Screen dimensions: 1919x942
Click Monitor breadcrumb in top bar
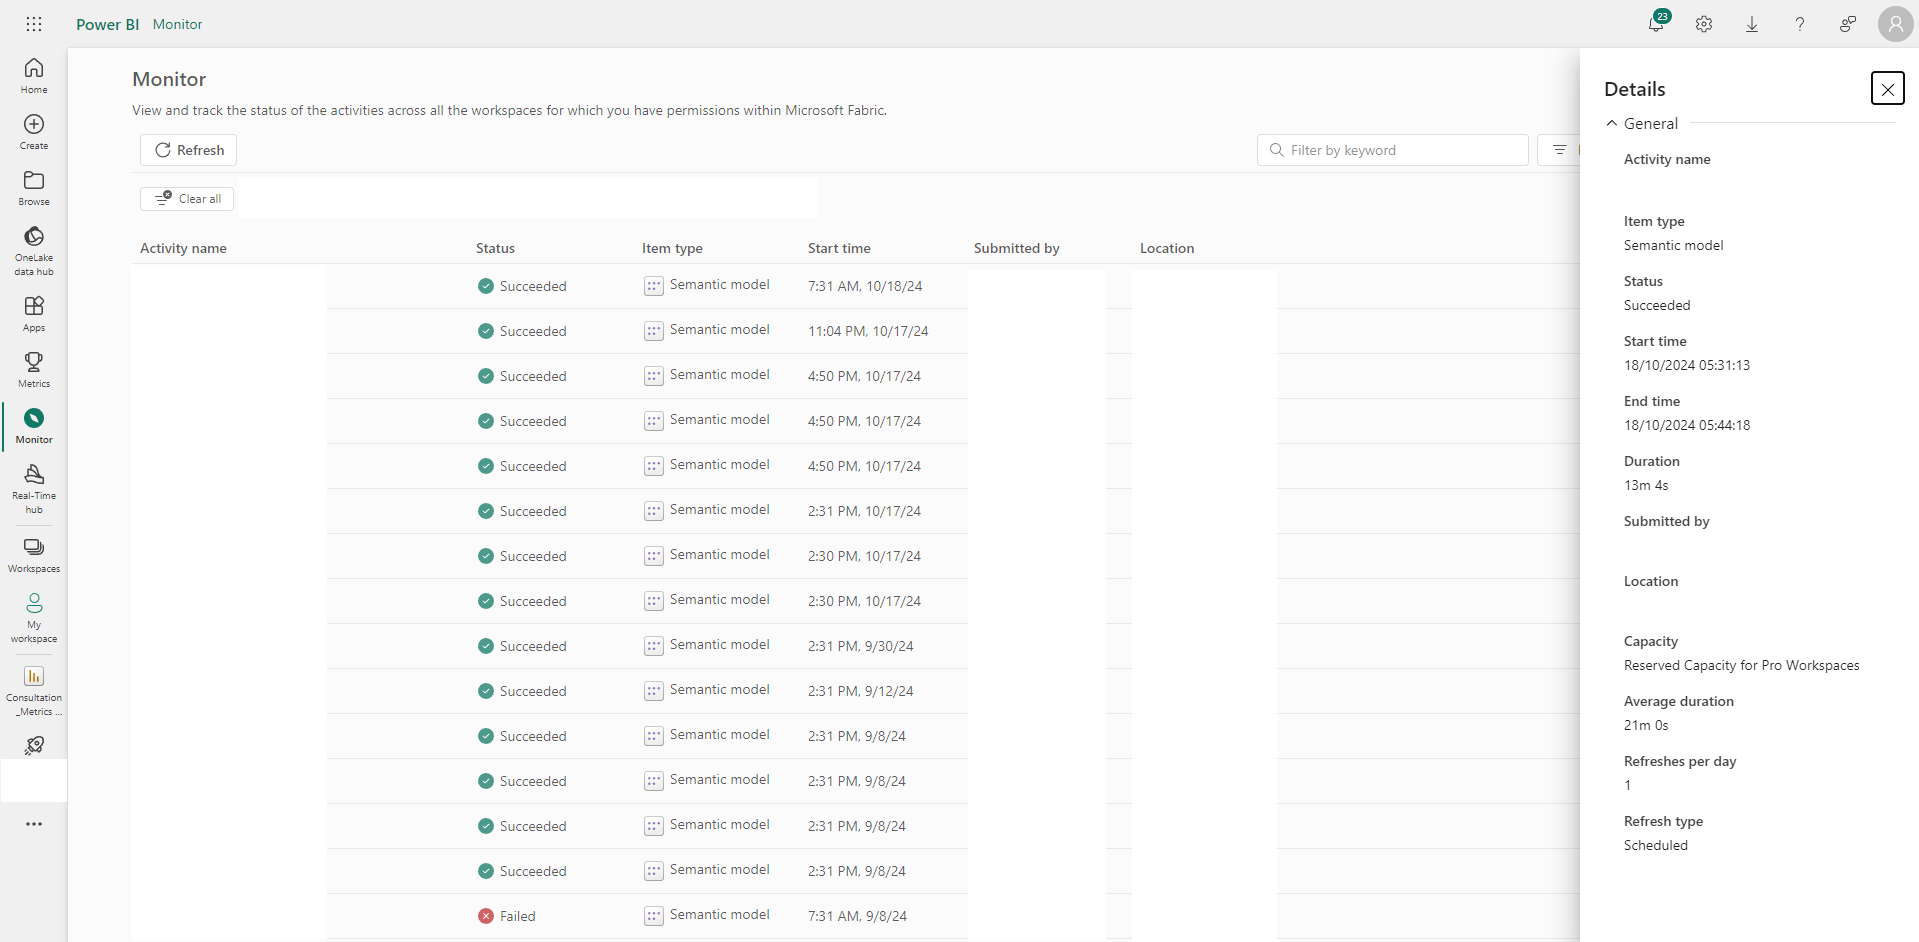tap(177, 24)
